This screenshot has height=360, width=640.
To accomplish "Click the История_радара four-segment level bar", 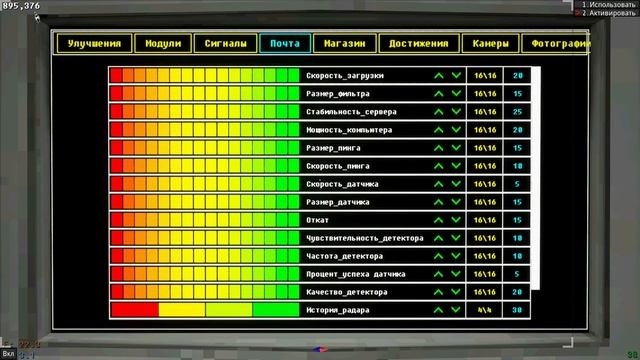I will pyautogui.click(x=205, y=310).
